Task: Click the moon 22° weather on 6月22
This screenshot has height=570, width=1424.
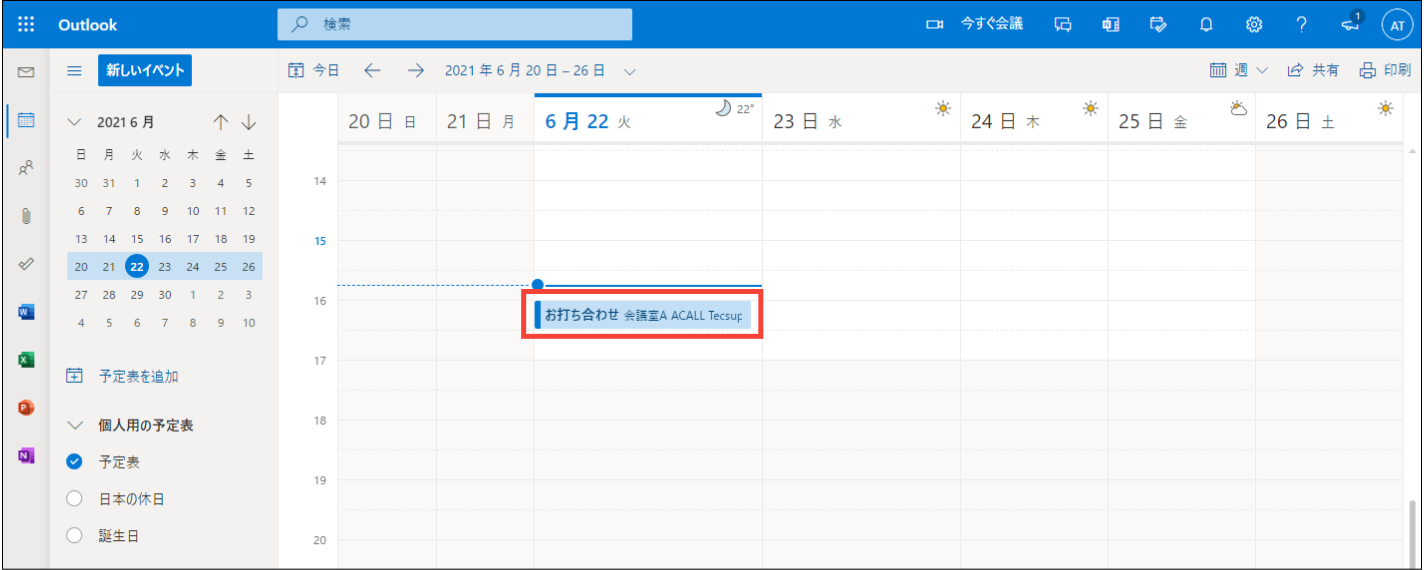Action: 735,108
